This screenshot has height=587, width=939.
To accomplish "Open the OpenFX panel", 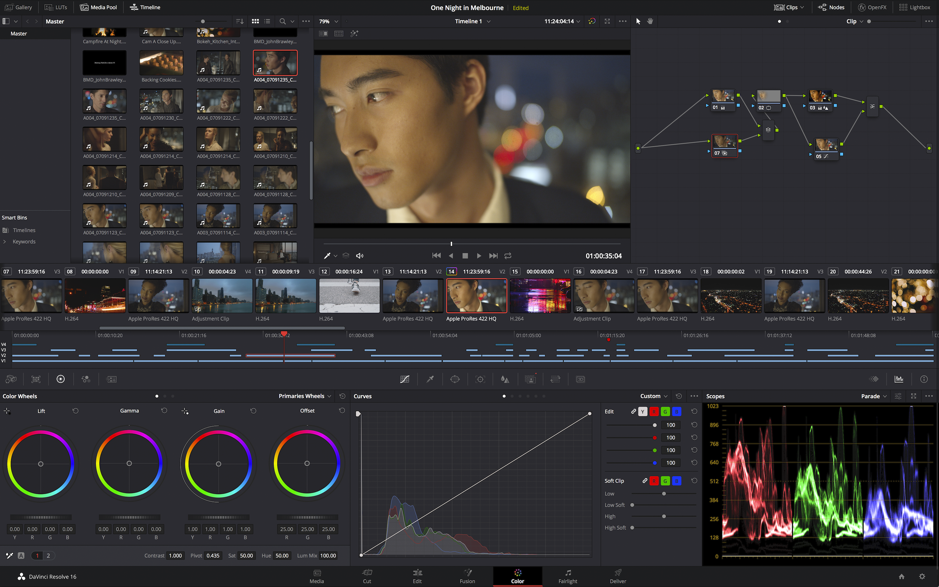I will coord(876,7).
